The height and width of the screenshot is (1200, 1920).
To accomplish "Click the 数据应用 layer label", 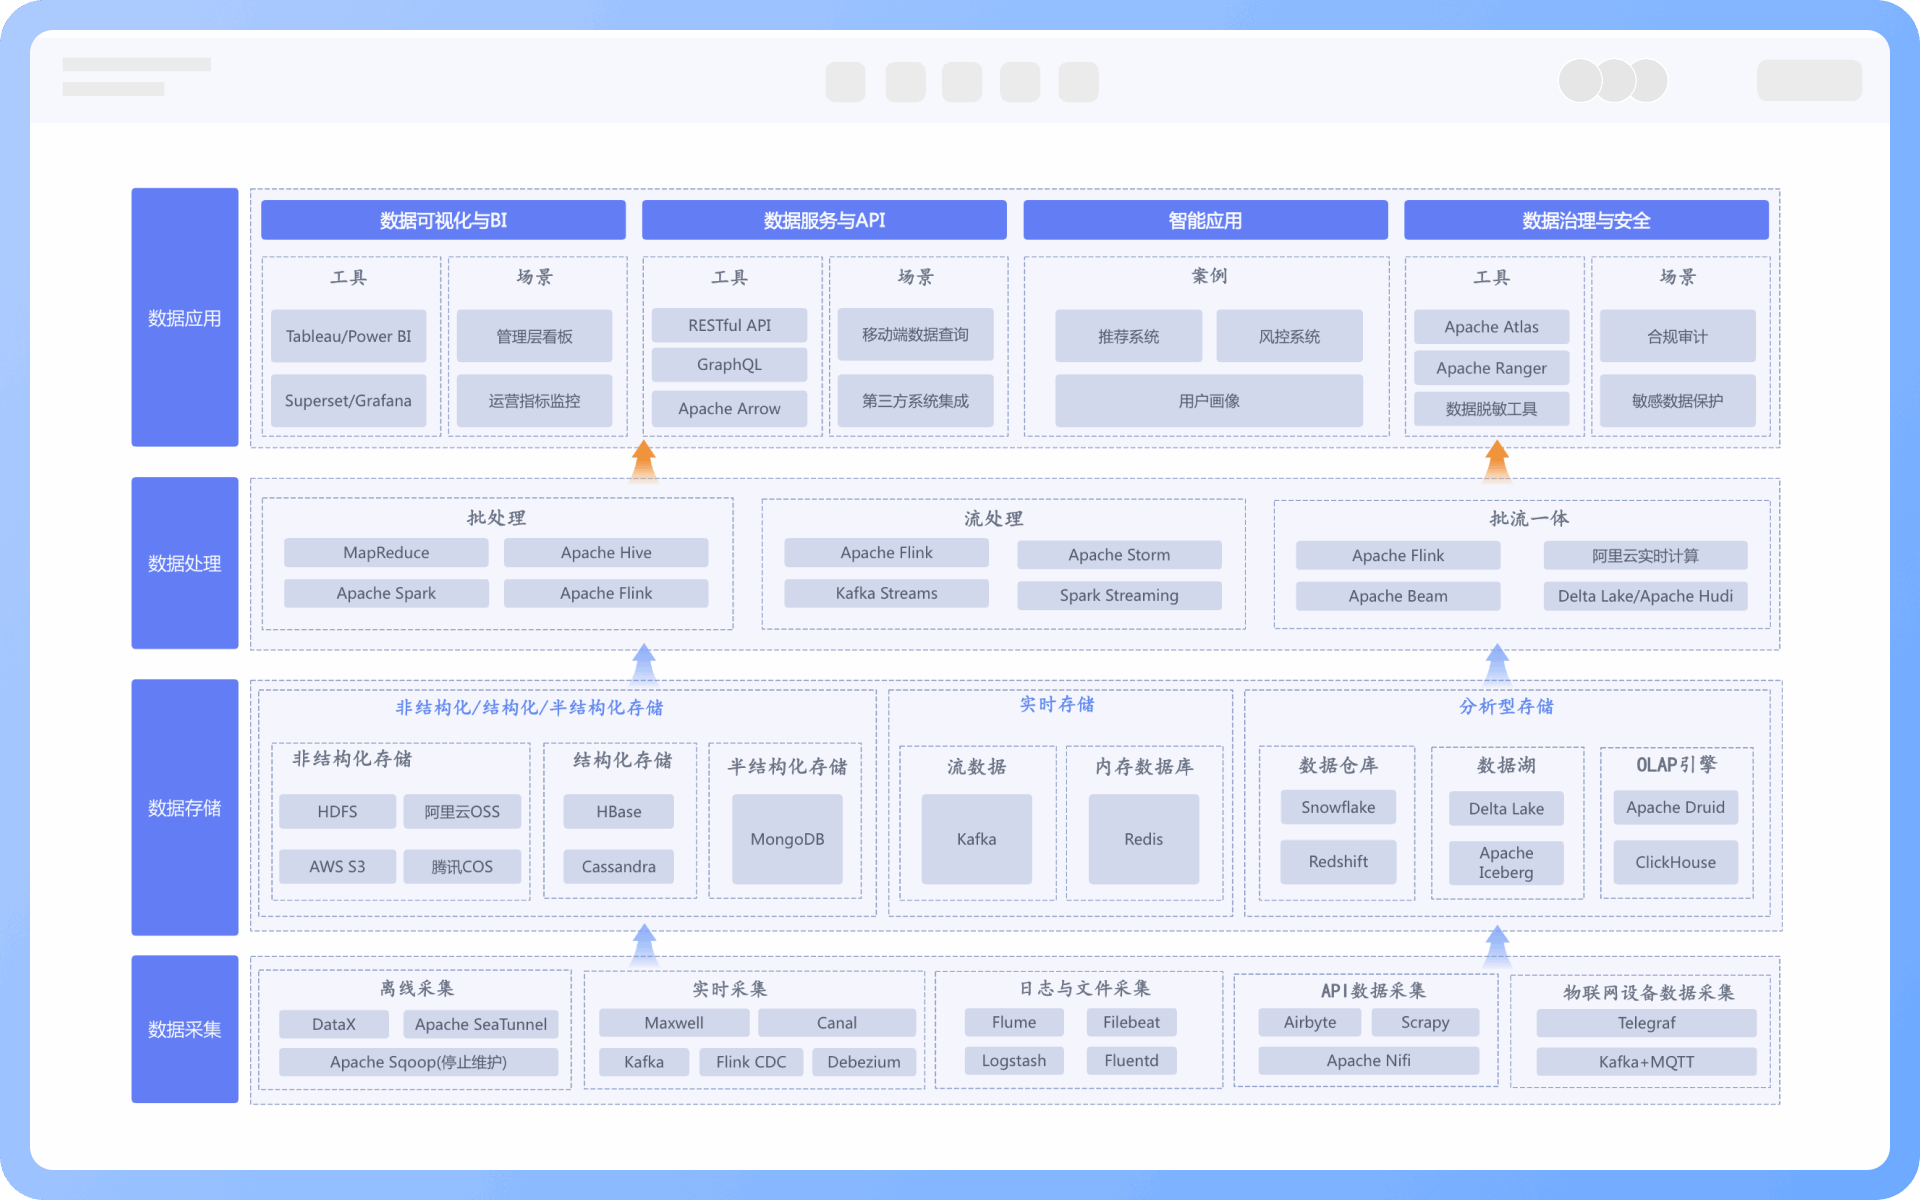I will click(x=184, y=318).
